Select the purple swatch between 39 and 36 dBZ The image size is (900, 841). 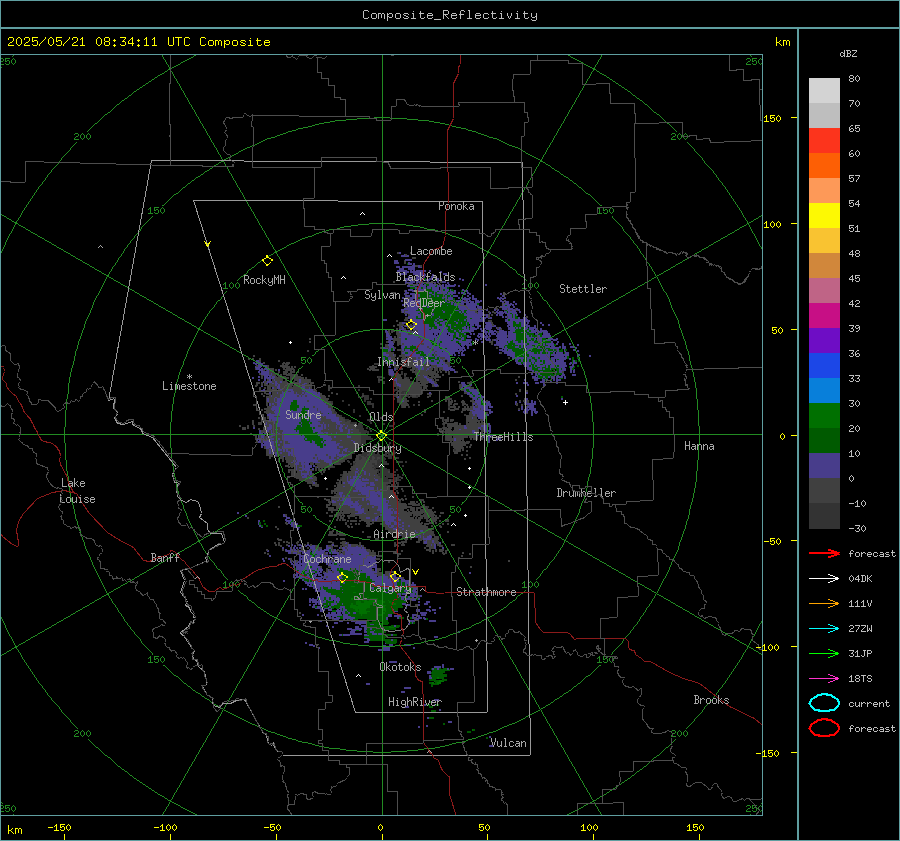[824, 341]
